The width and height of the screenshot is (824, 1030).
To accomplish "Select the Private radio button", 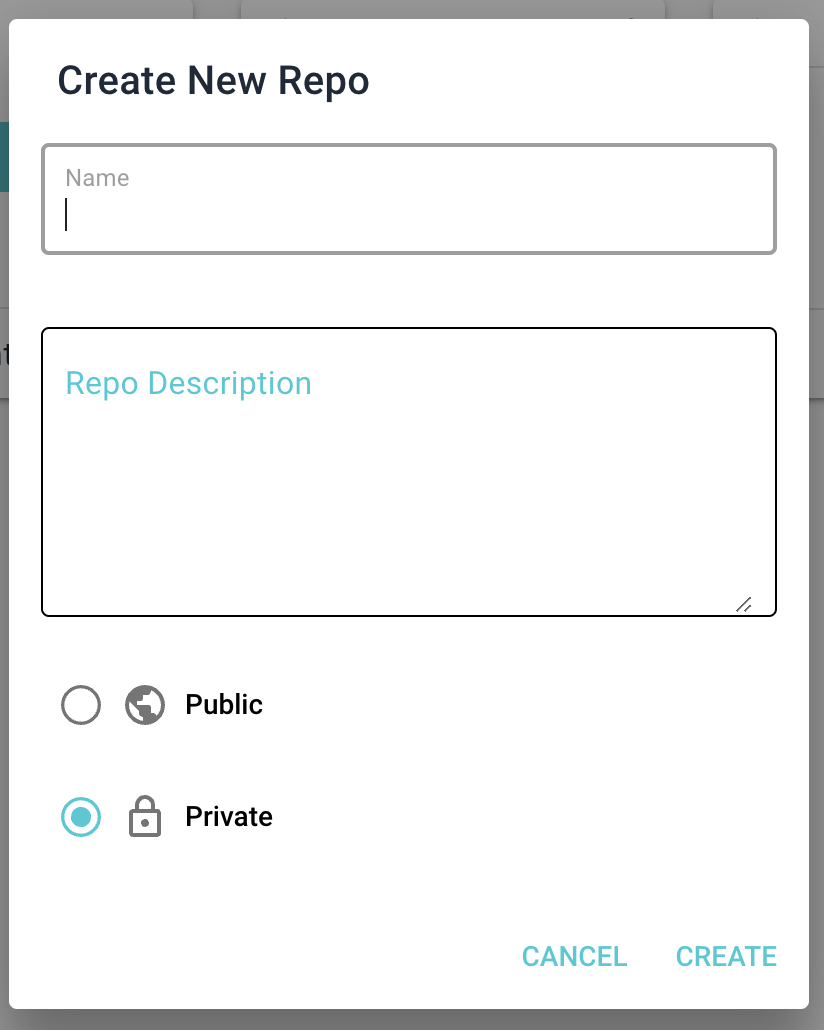I will pyautogui.click(x=81, y=817).
